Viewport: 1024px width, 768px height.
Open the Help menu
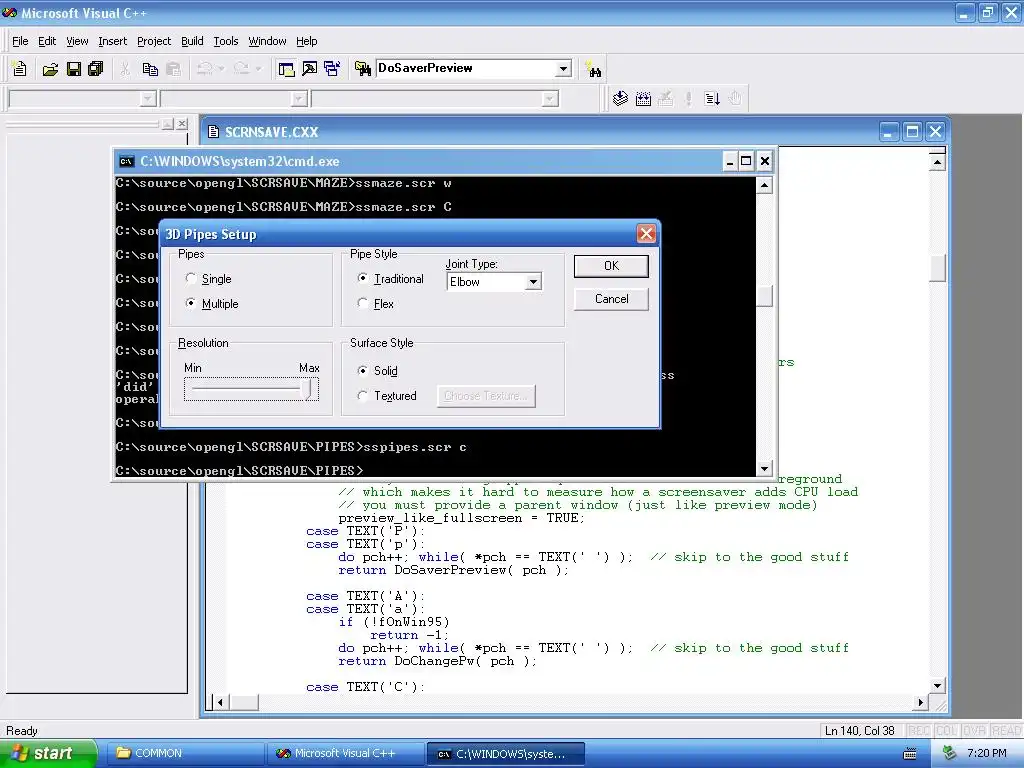coord(306,41)
